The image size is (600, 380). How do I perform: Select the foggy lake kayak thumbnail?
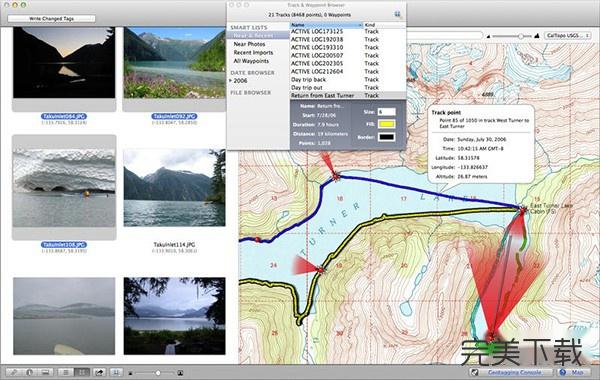[64, 316]
